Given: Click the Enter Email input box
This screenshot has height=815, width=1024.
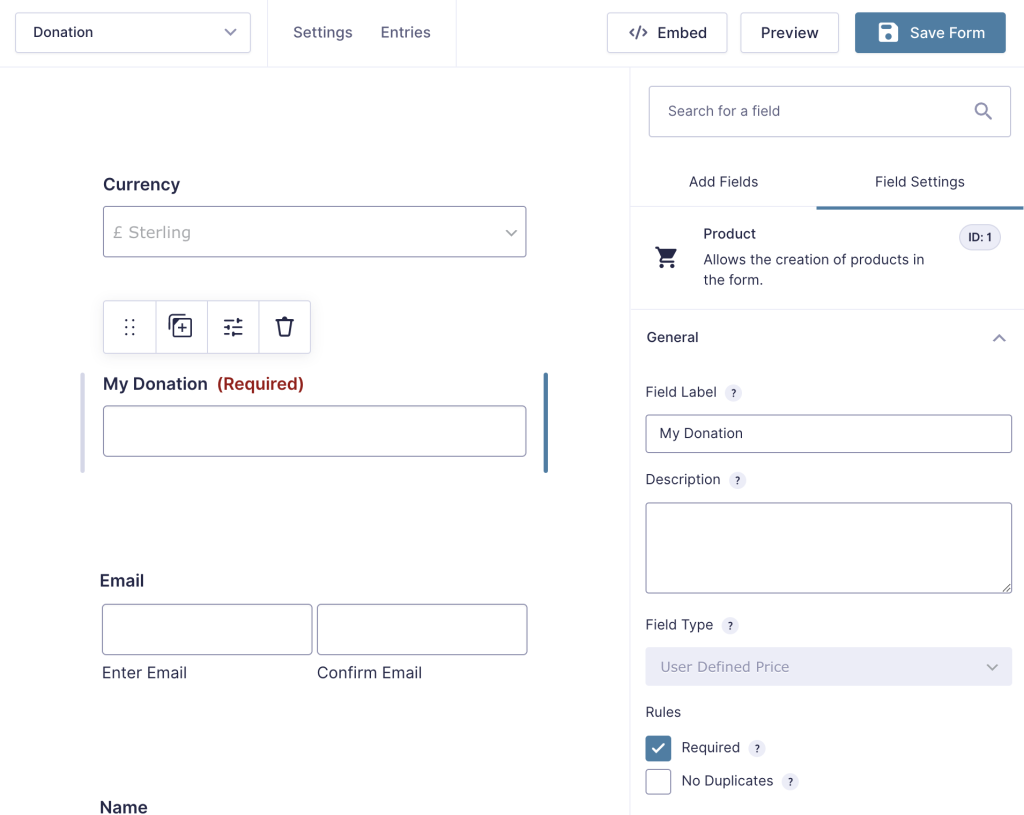Looking at the screenshot, I should coord(207,630).
